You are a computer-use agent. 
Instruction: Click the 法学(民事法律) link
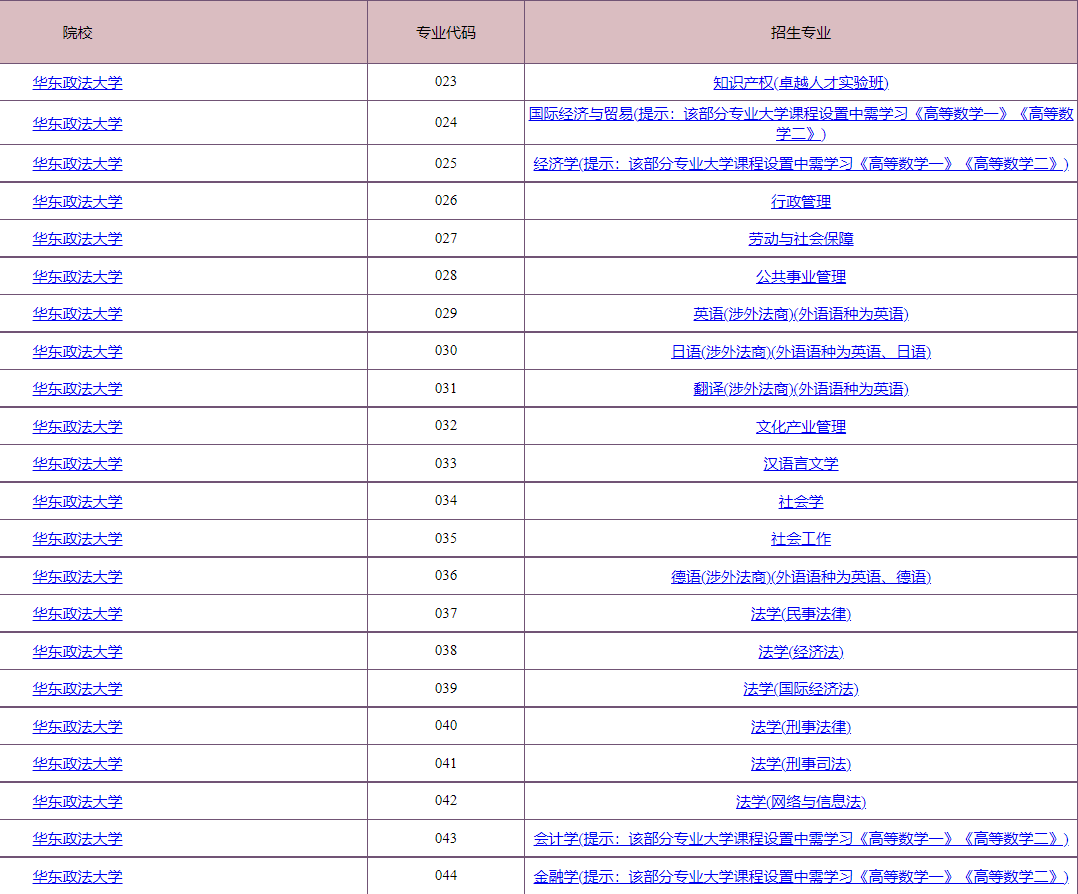click(800, 613)
